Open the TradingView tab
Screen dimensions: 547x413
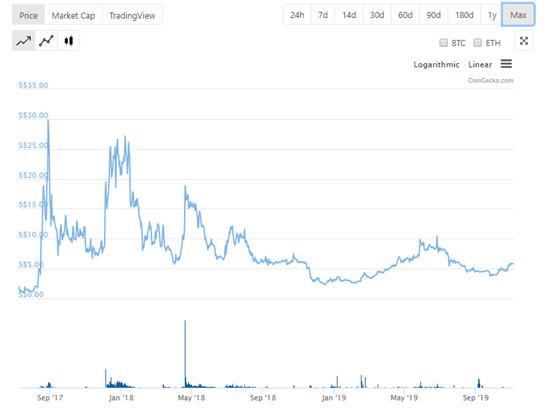point(132,15)
